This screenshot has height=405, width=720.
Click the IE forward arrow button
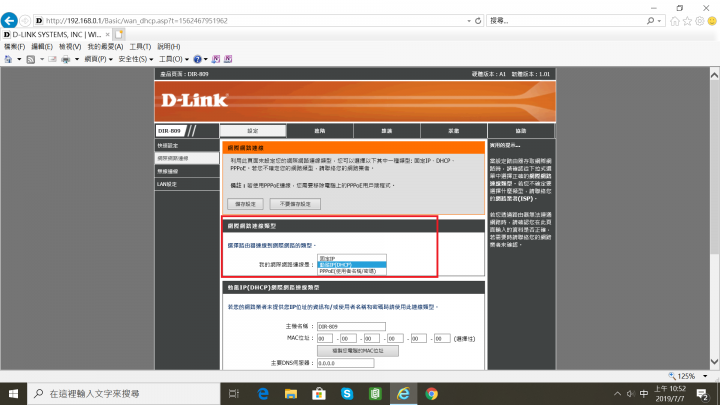[x=25, y=21]
